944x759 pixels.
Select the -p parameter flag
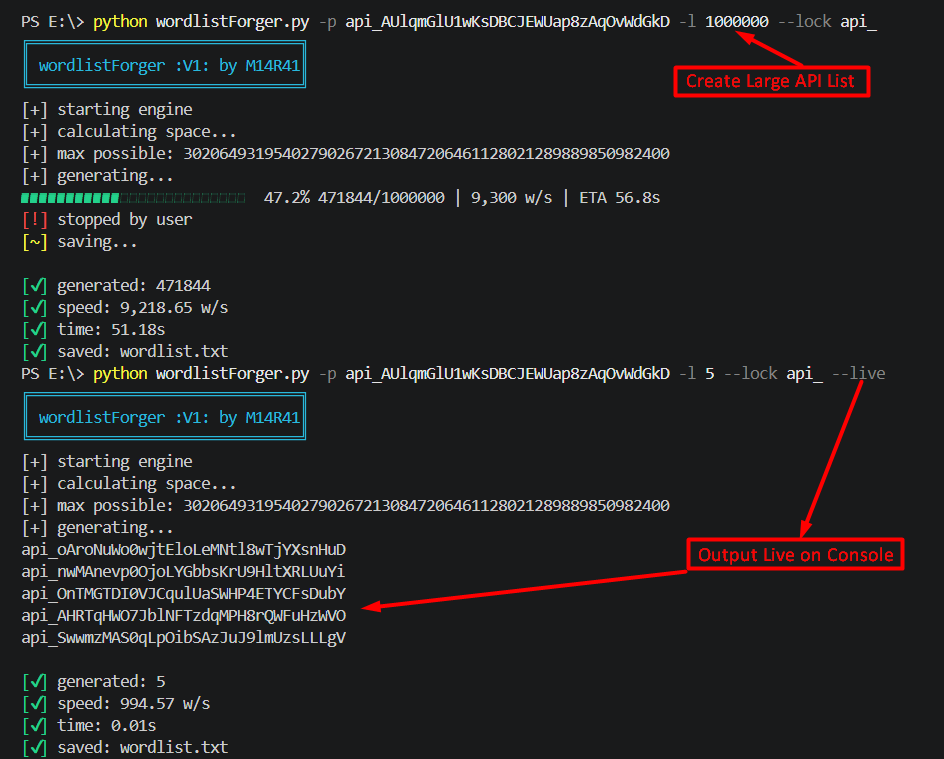327,20
